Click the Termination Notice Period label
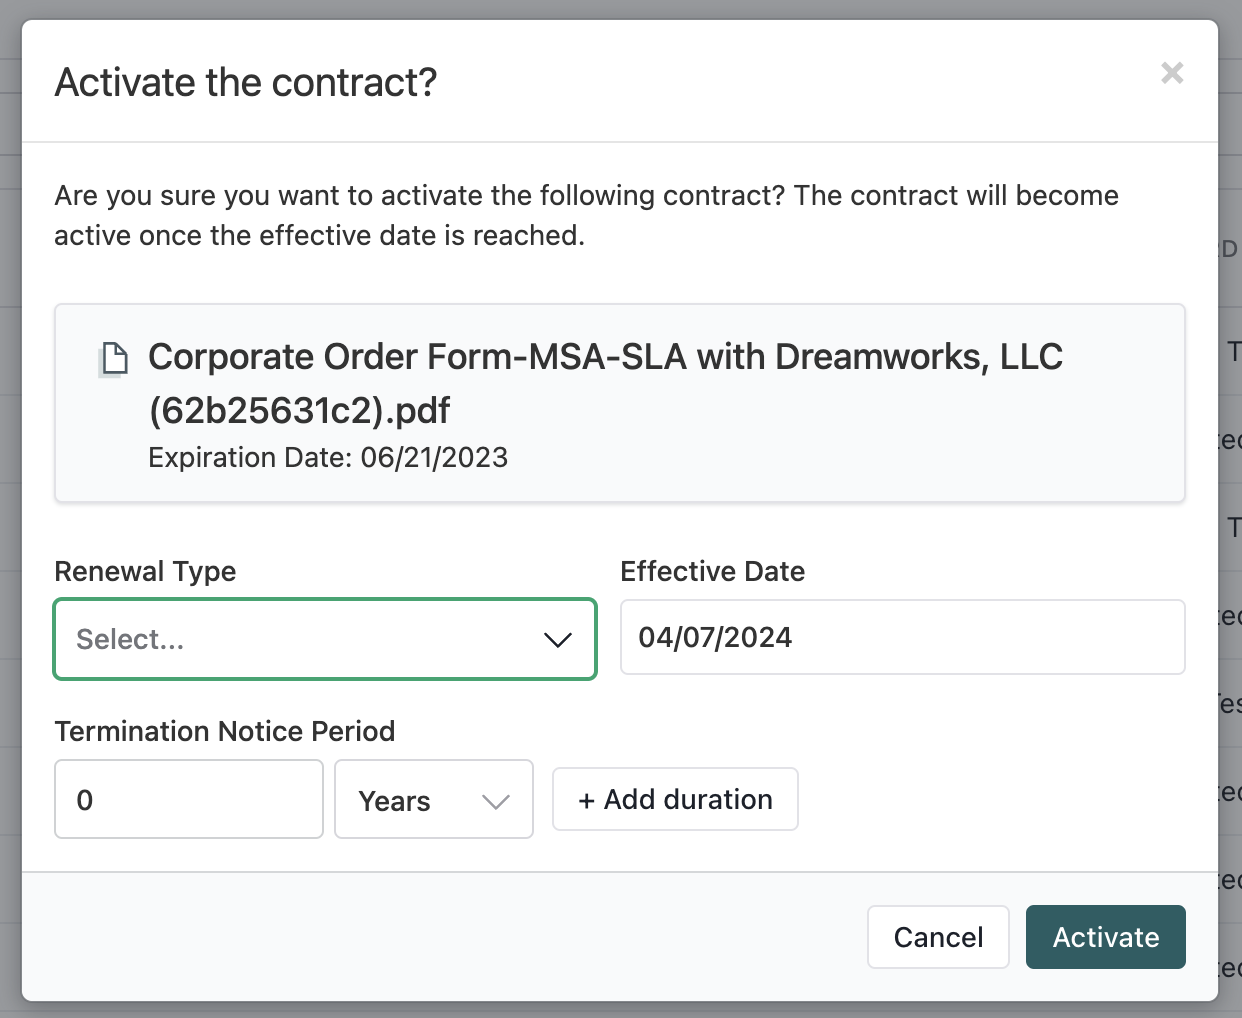This screenshot has width=1242, height=1018. pyautogui.click(x=225, y=731)
